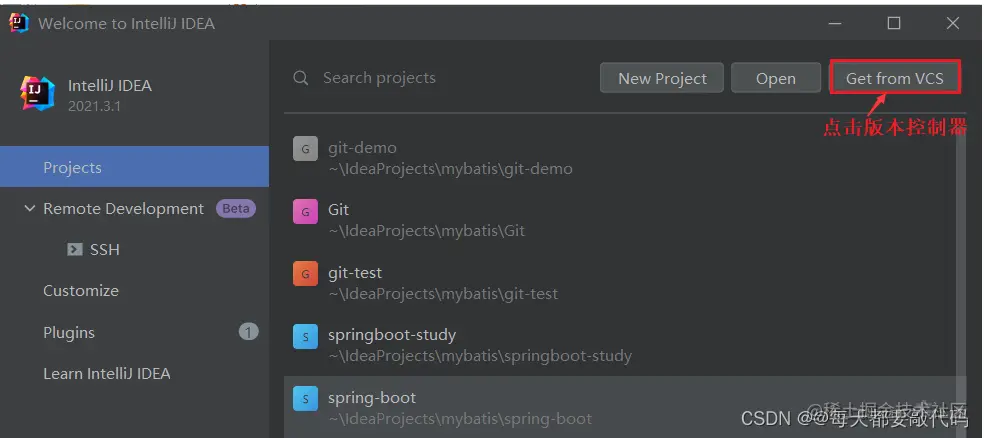
Task: Open Learn IntelliJ IDEA section
Action: click(106, 374)
